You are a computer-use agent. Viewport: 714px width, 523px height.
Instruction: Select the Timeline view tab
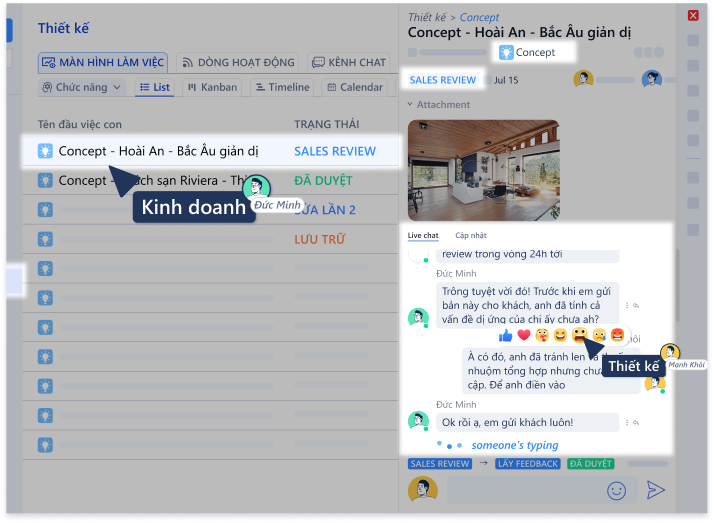(281, 88)
